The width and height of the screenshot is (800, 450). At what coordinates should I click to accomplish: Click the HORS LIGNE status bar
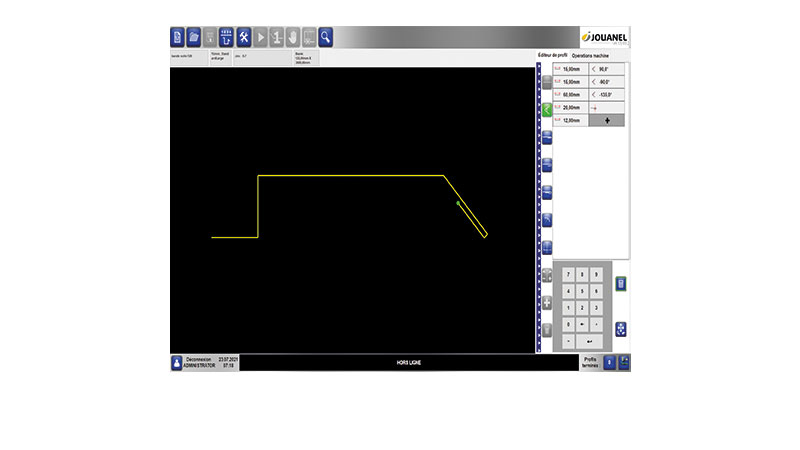[x=409, y=363]
